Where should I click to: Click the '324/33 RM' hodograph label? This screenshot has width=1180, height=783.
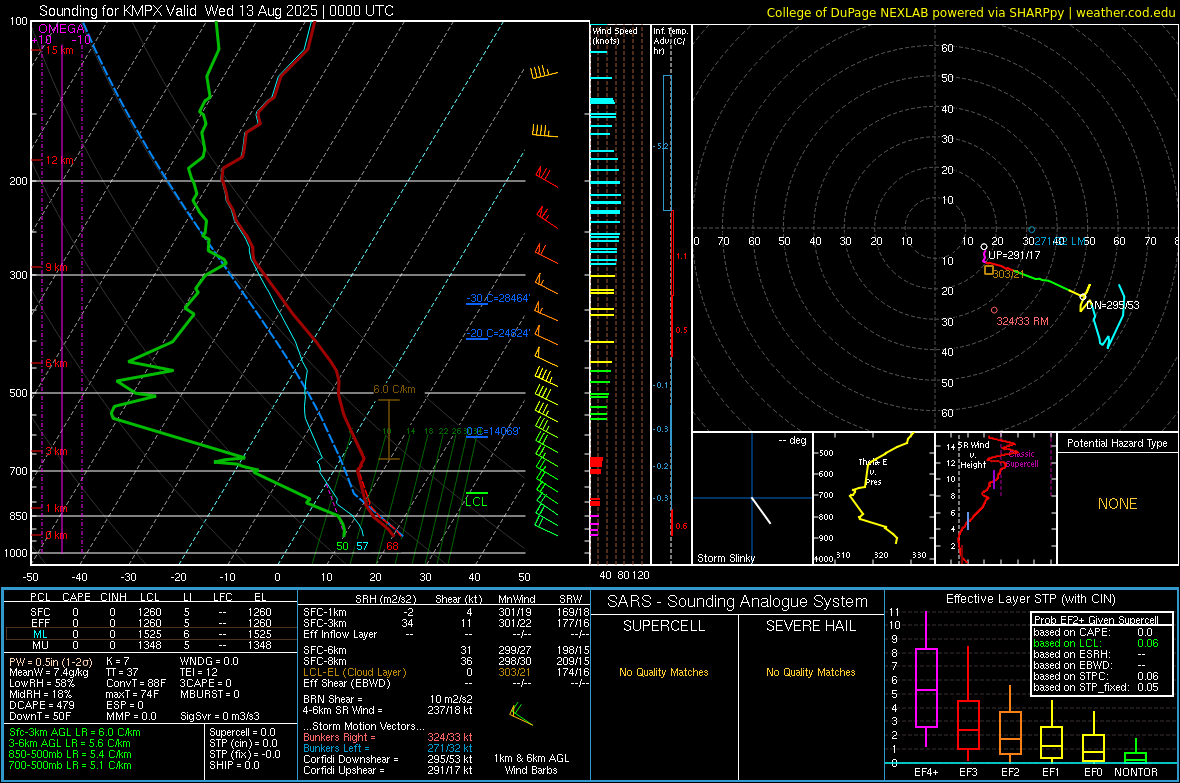tap(1023, 321)
